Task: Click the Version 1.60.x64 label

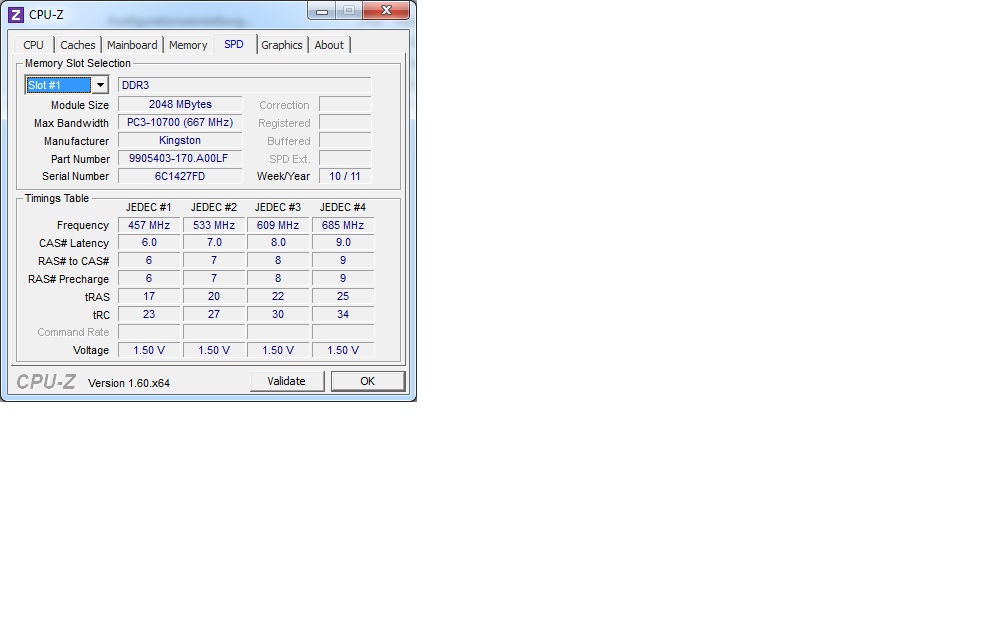Action: pyautogui.click(x=129, y=383)
